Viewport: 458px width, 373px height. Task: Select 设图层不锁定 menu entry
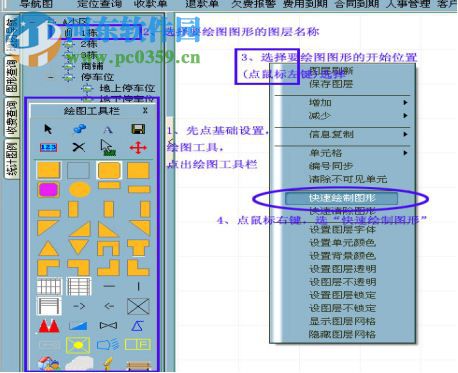pyautogui.click(x=343, y=308)
